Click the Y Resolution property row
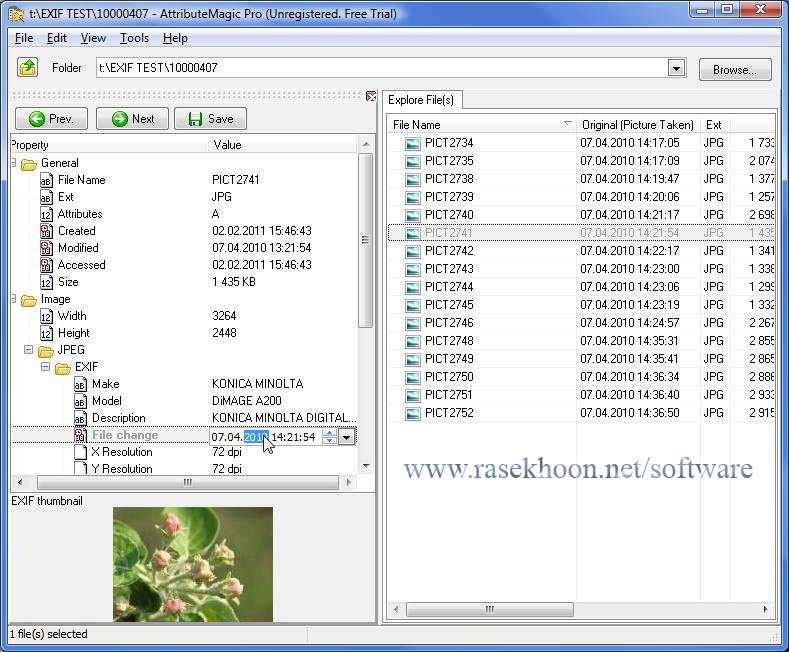This screenshot has width=789, height=652. point(184,468)
